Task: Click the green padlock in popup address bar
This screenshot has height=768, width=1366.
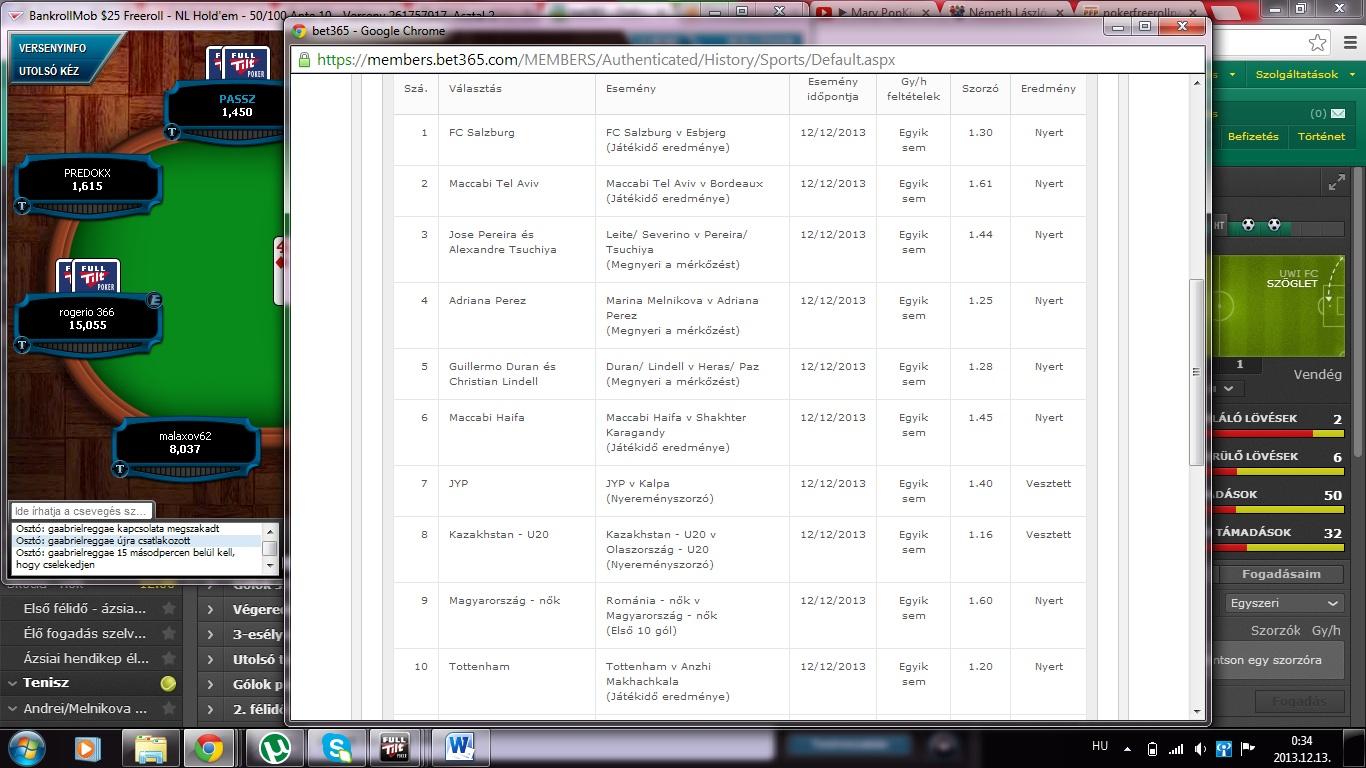Action: [305, 60]
